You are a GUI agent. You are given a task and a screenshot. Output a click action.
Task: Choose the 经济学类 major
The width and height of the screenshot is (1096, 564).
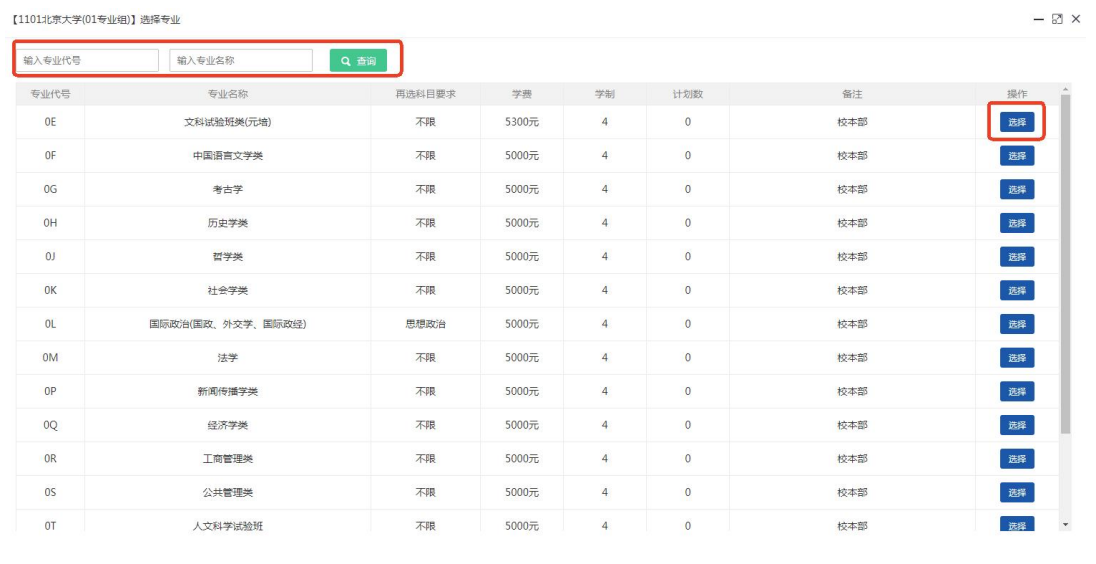tap(1017, 425)
